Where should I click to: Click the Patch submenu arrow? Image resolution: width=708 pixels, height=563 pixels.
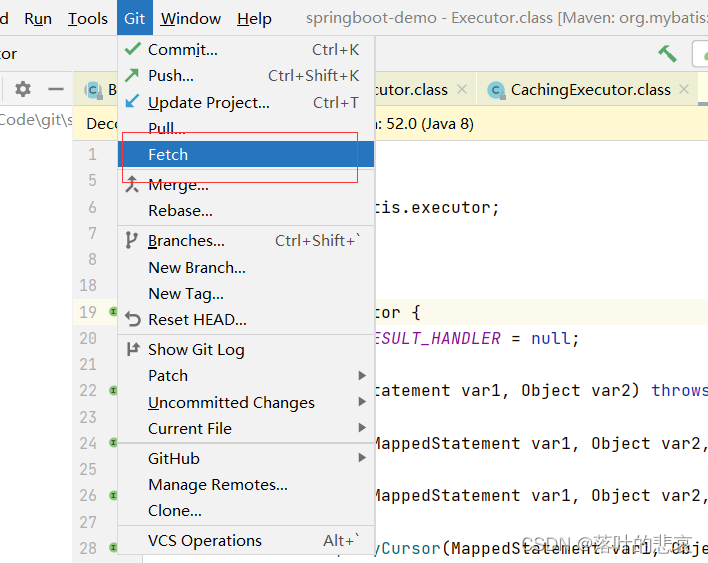coord(362,375)
